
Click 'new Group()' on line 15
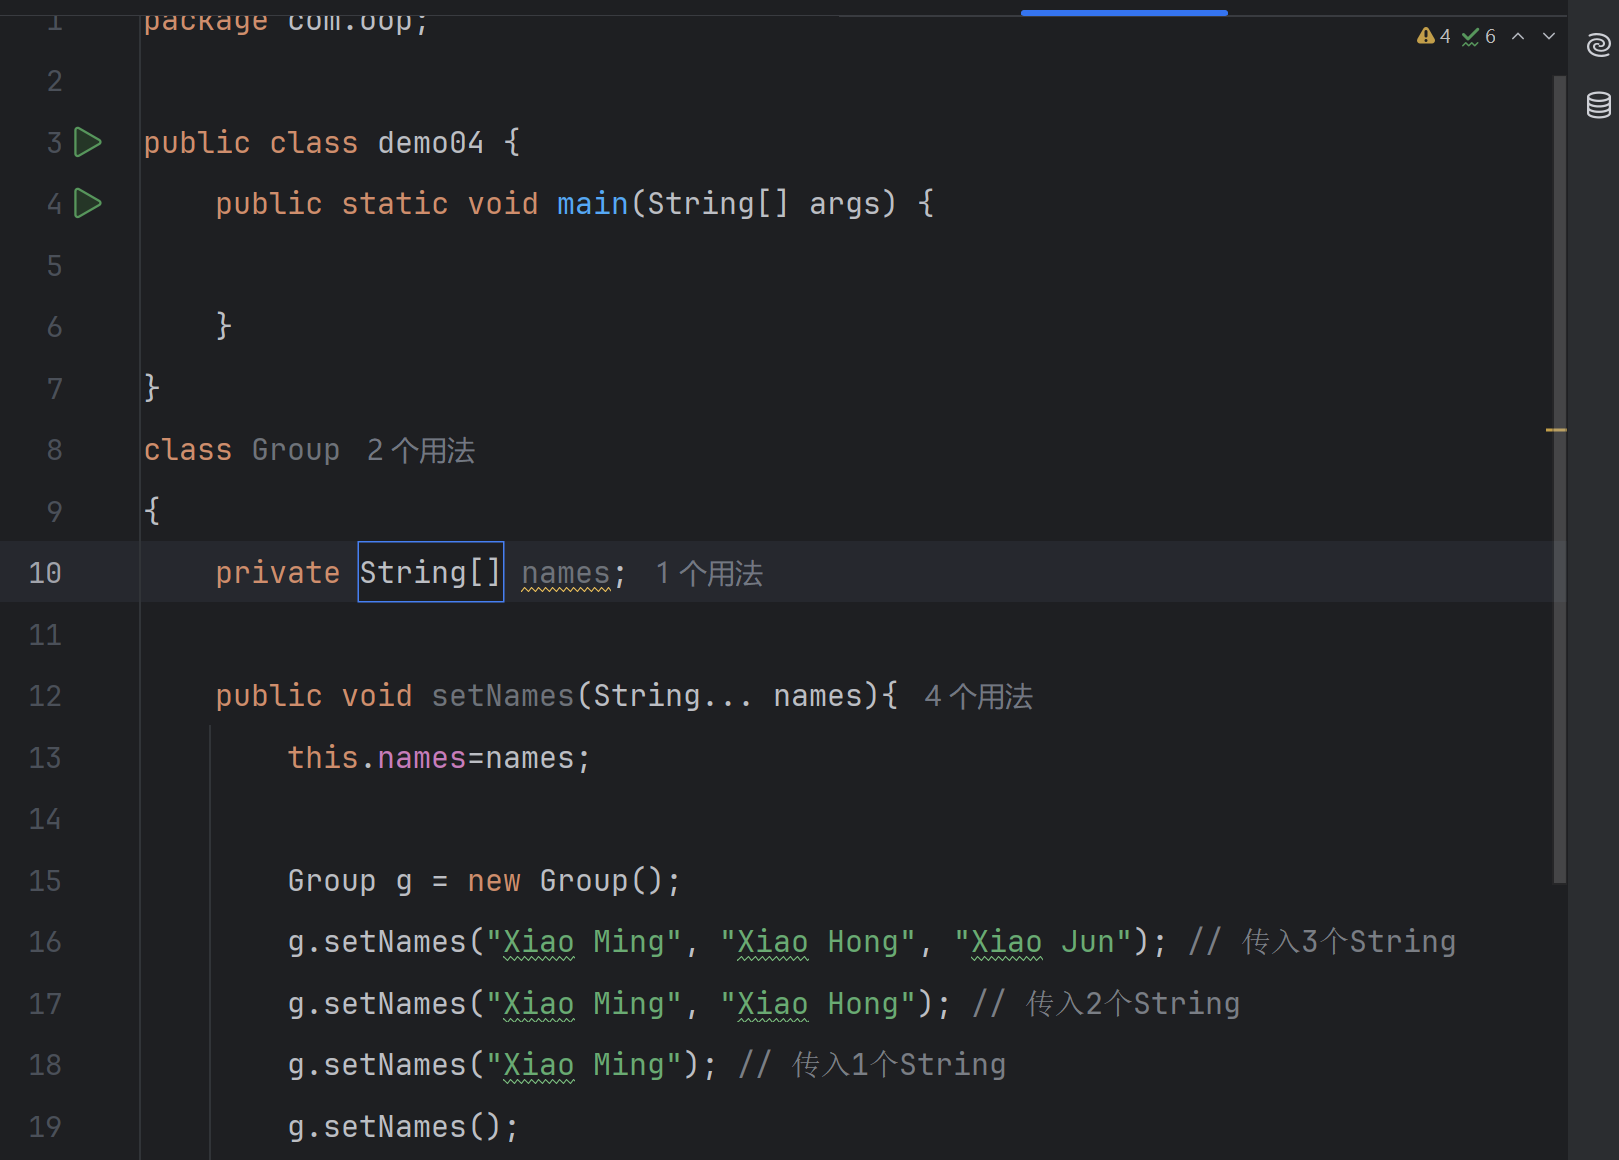[x=565, y=881]
